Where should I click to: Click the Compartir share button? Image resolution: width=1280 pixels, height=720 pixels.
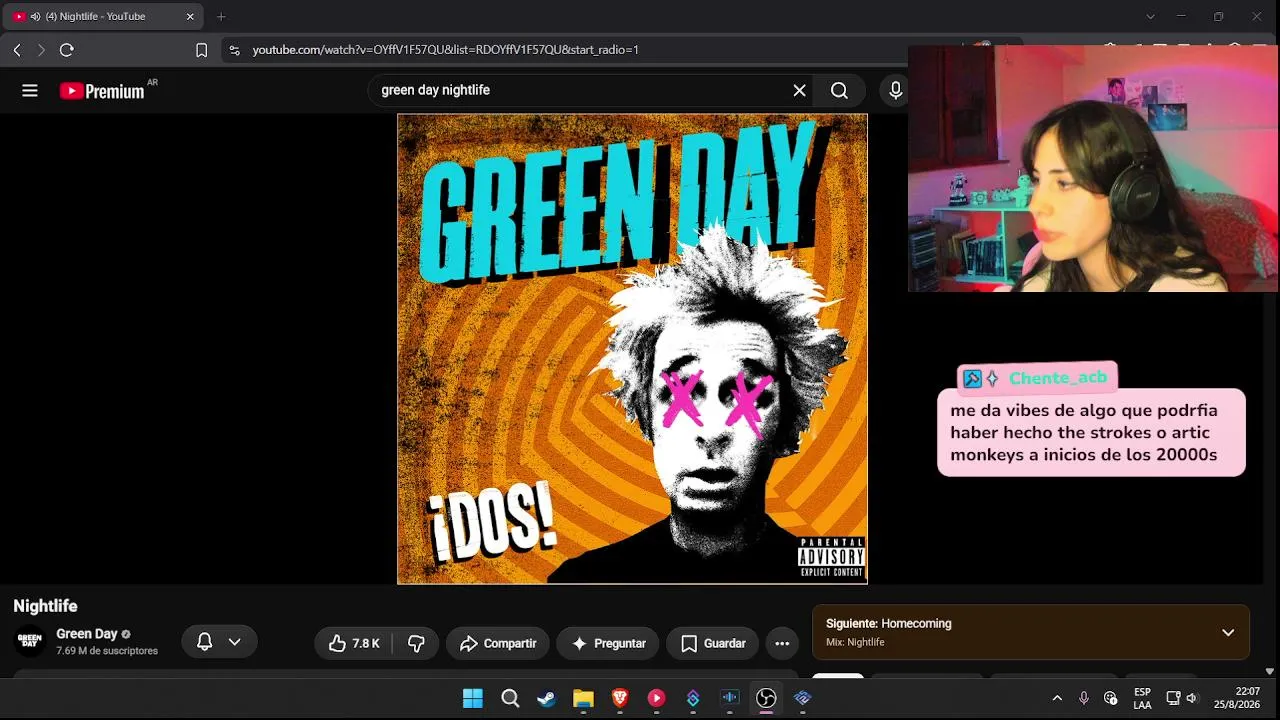pyautogui.click(x=498, y=643)
